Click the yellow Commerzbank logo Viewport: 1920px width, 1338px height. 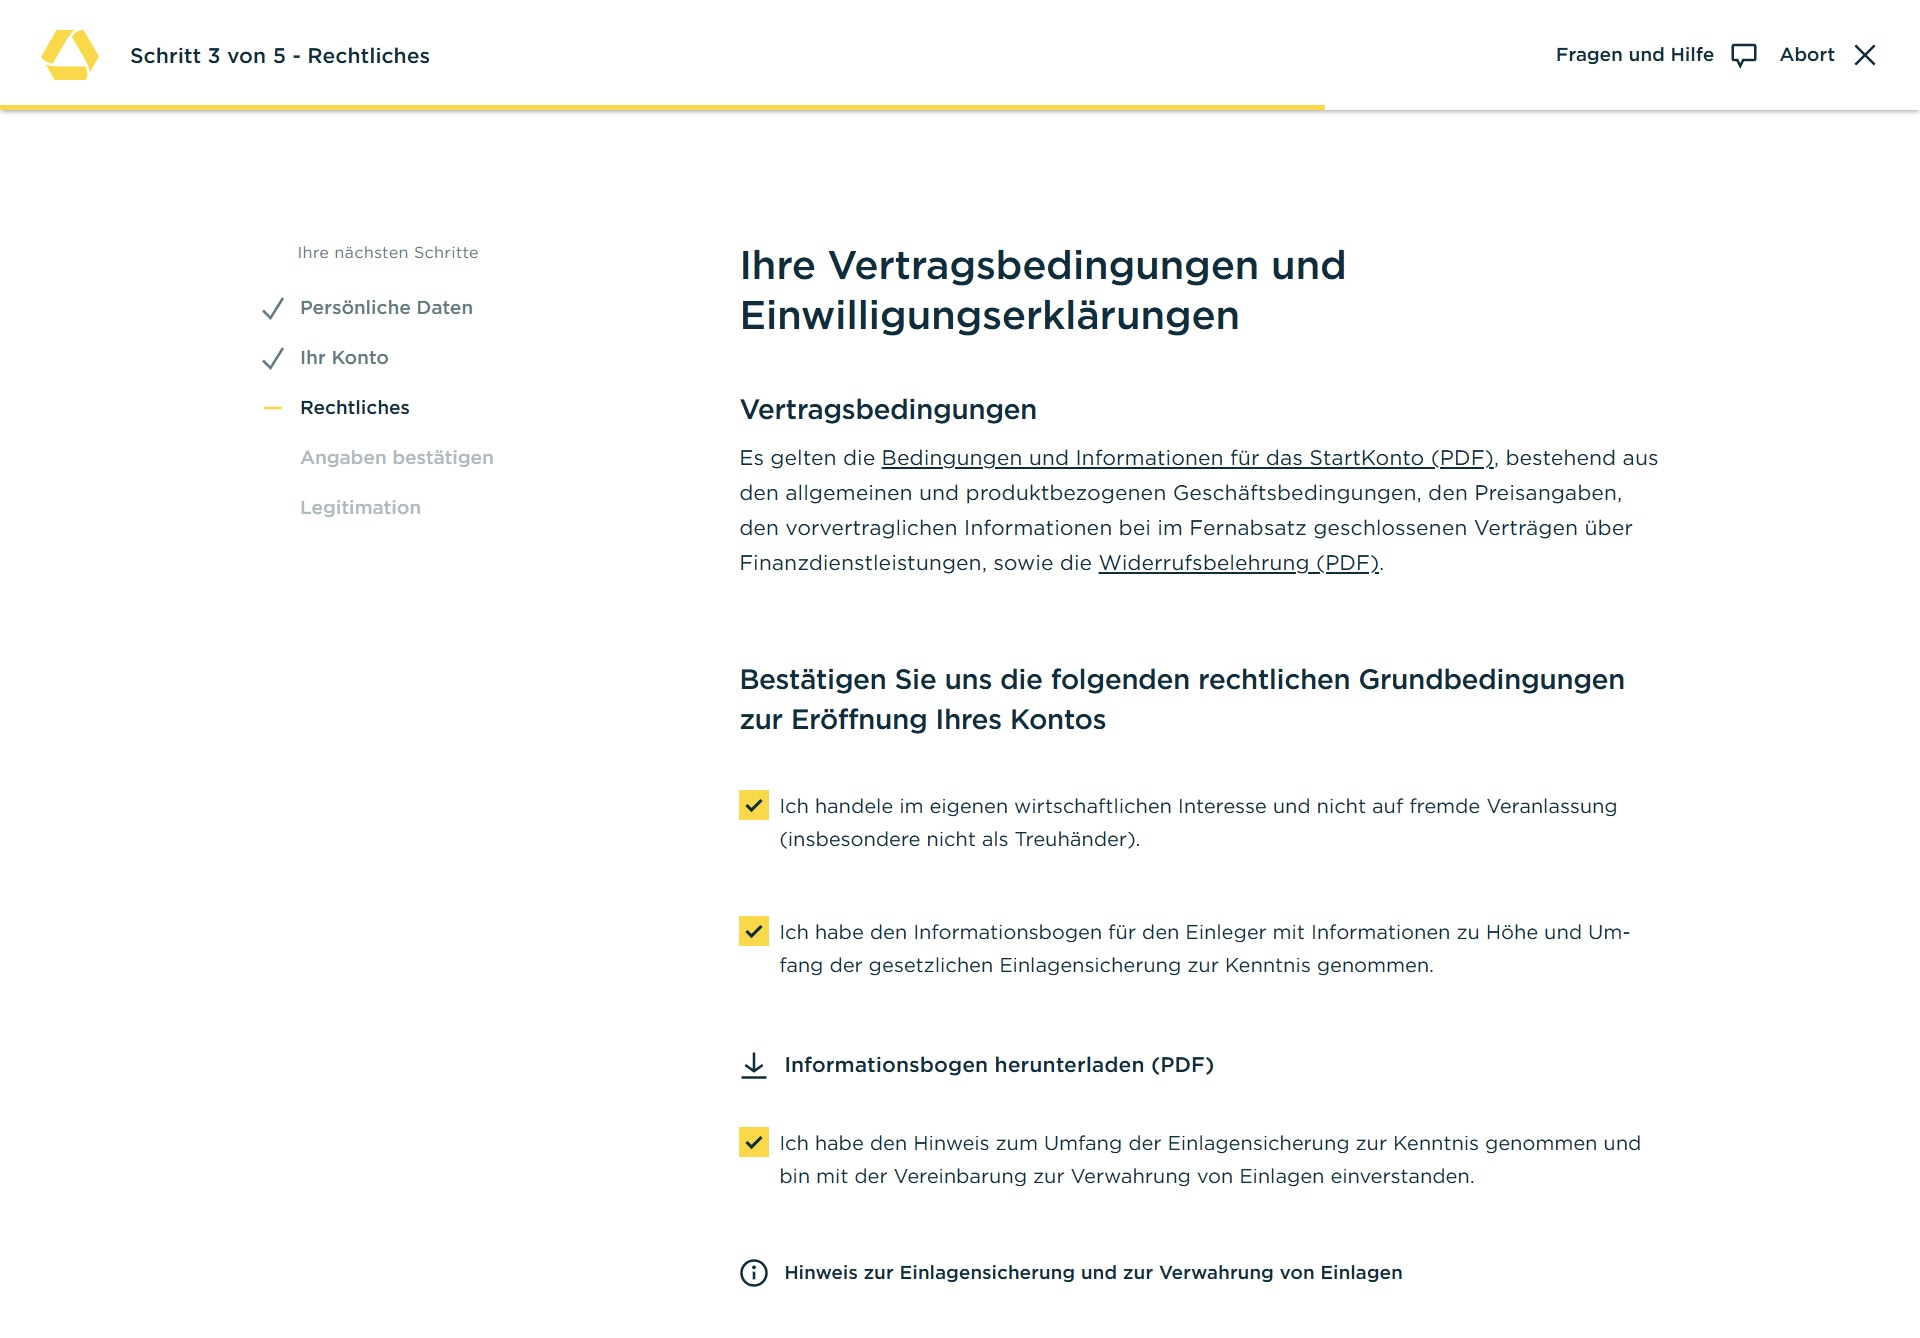coord(70,55)
